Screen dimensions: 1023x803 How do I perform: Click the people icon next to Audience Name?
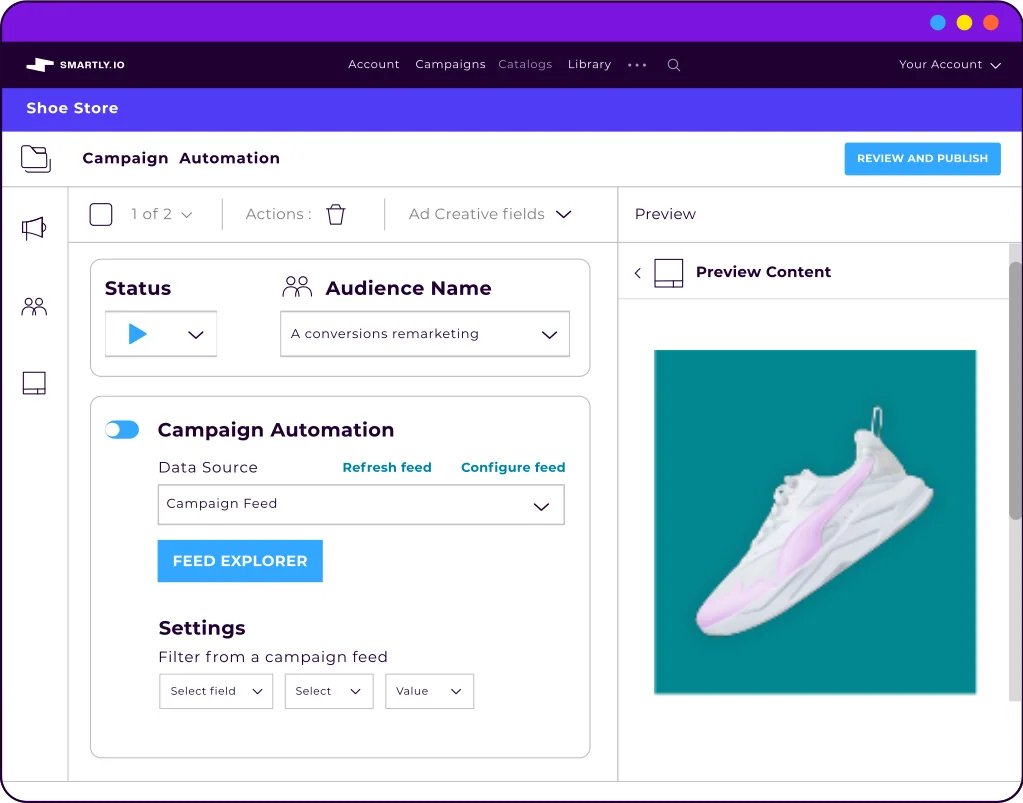[x=296, y=286]
